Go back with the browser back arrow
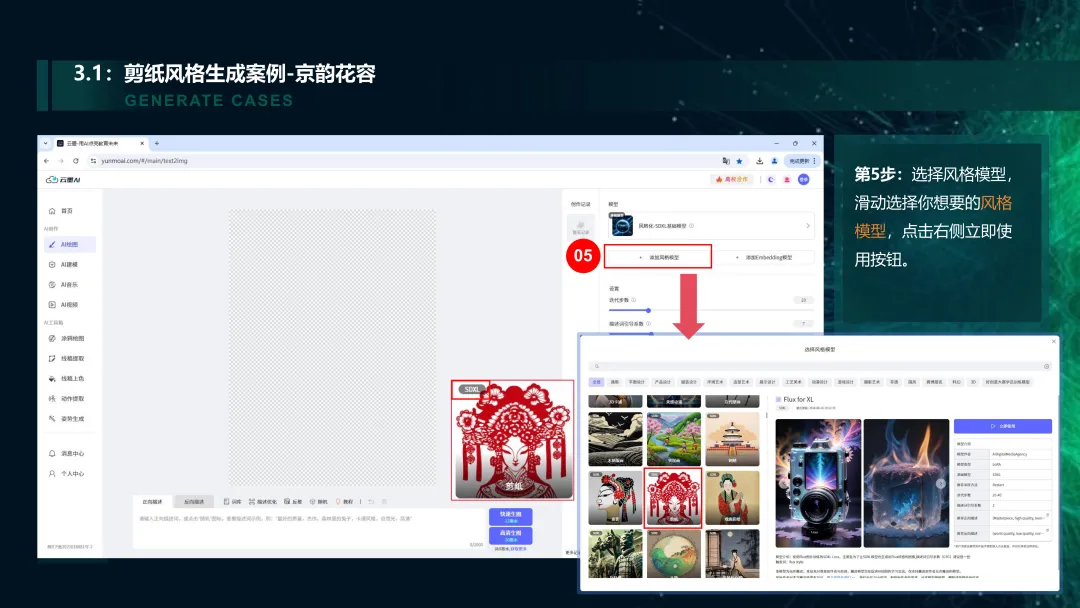1080x608 pixels. (x=46, y=161)
